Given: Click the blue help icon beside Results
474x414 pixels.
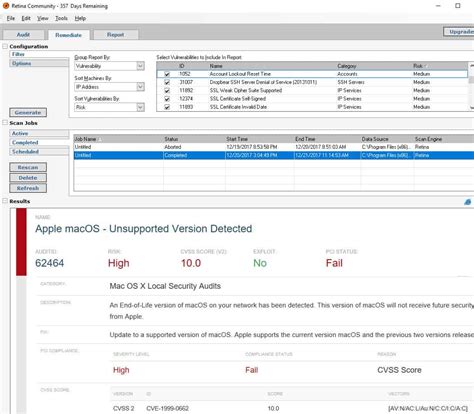Looking at the screenshot, I should (x=467, y=202).
